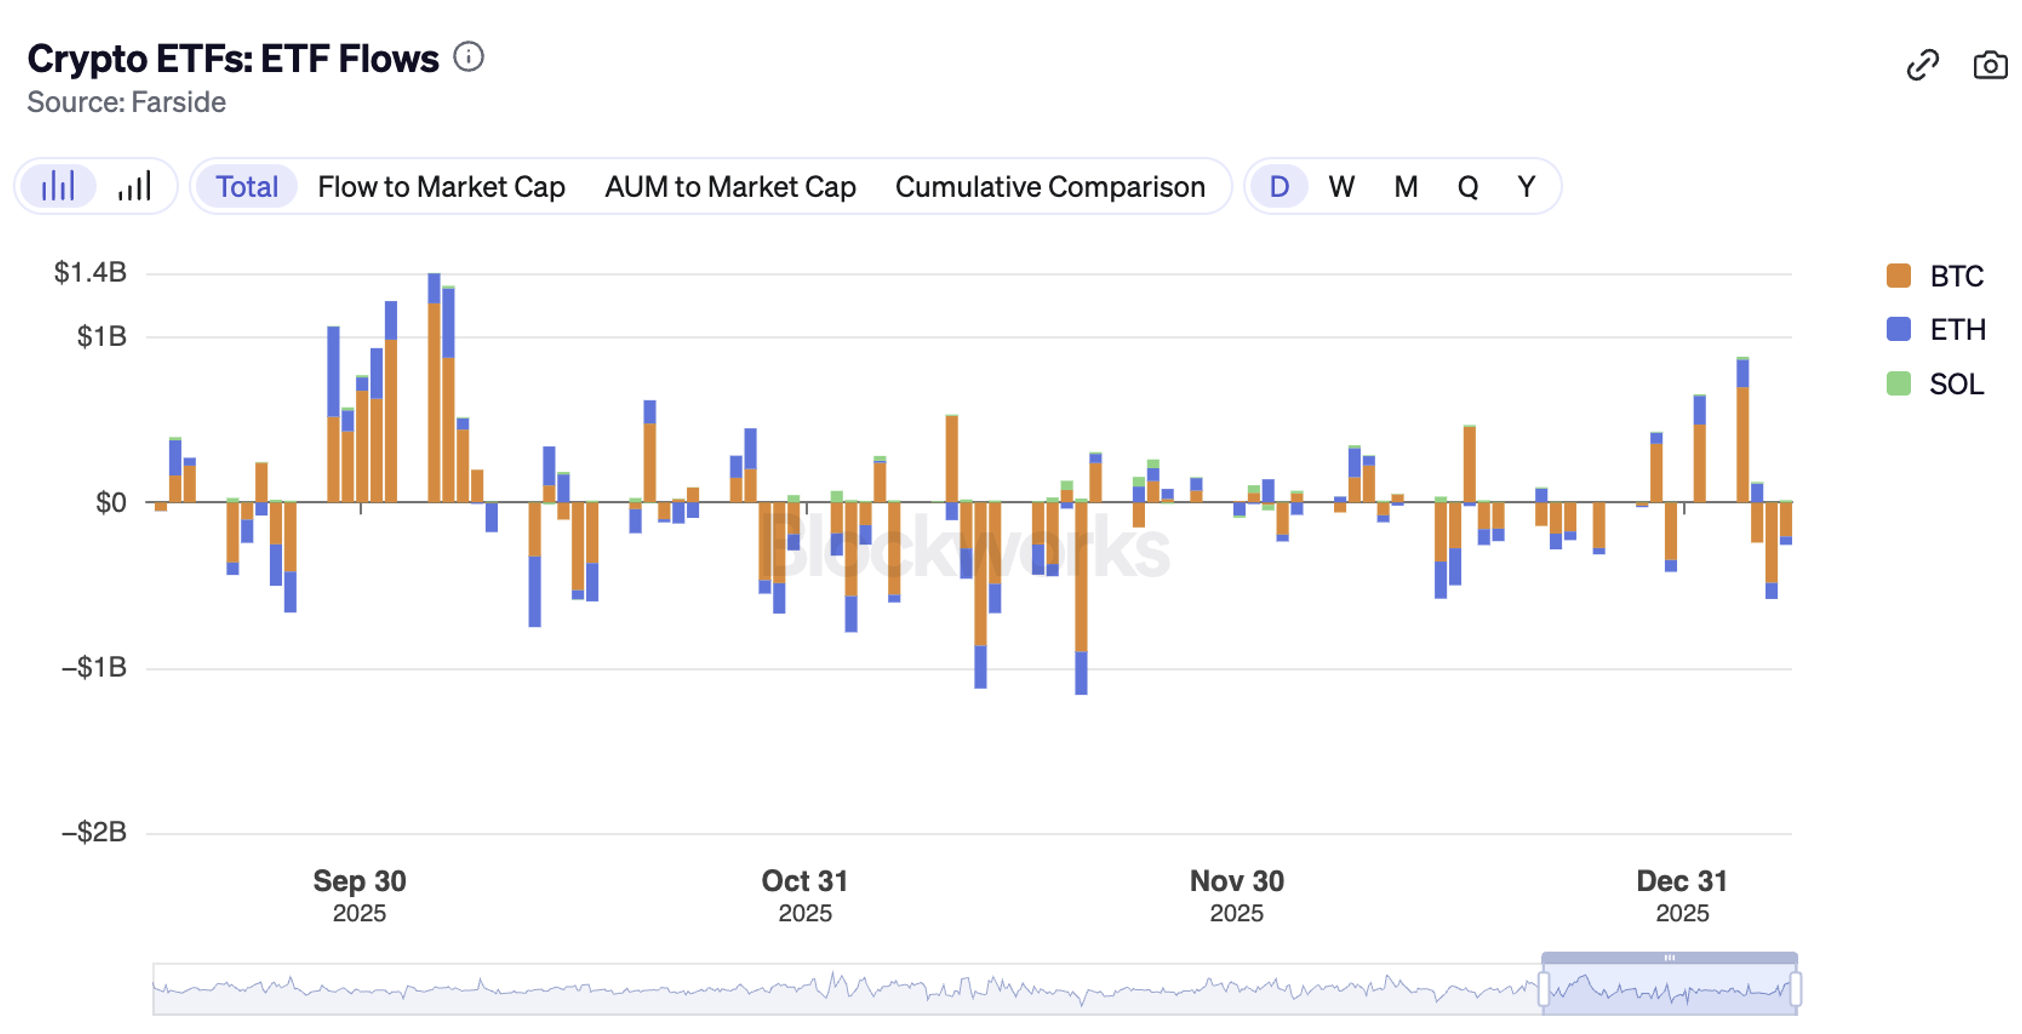The width and height of the screenshot is (2022, 1034).
Task: Select the Total tab
Action: pos(247,187)
